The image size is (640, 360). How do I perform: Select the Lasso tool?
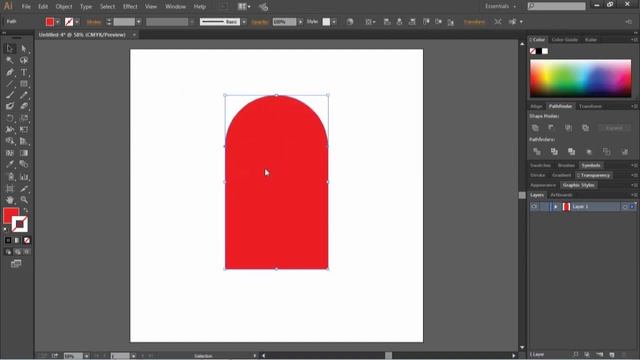point(24,60)
